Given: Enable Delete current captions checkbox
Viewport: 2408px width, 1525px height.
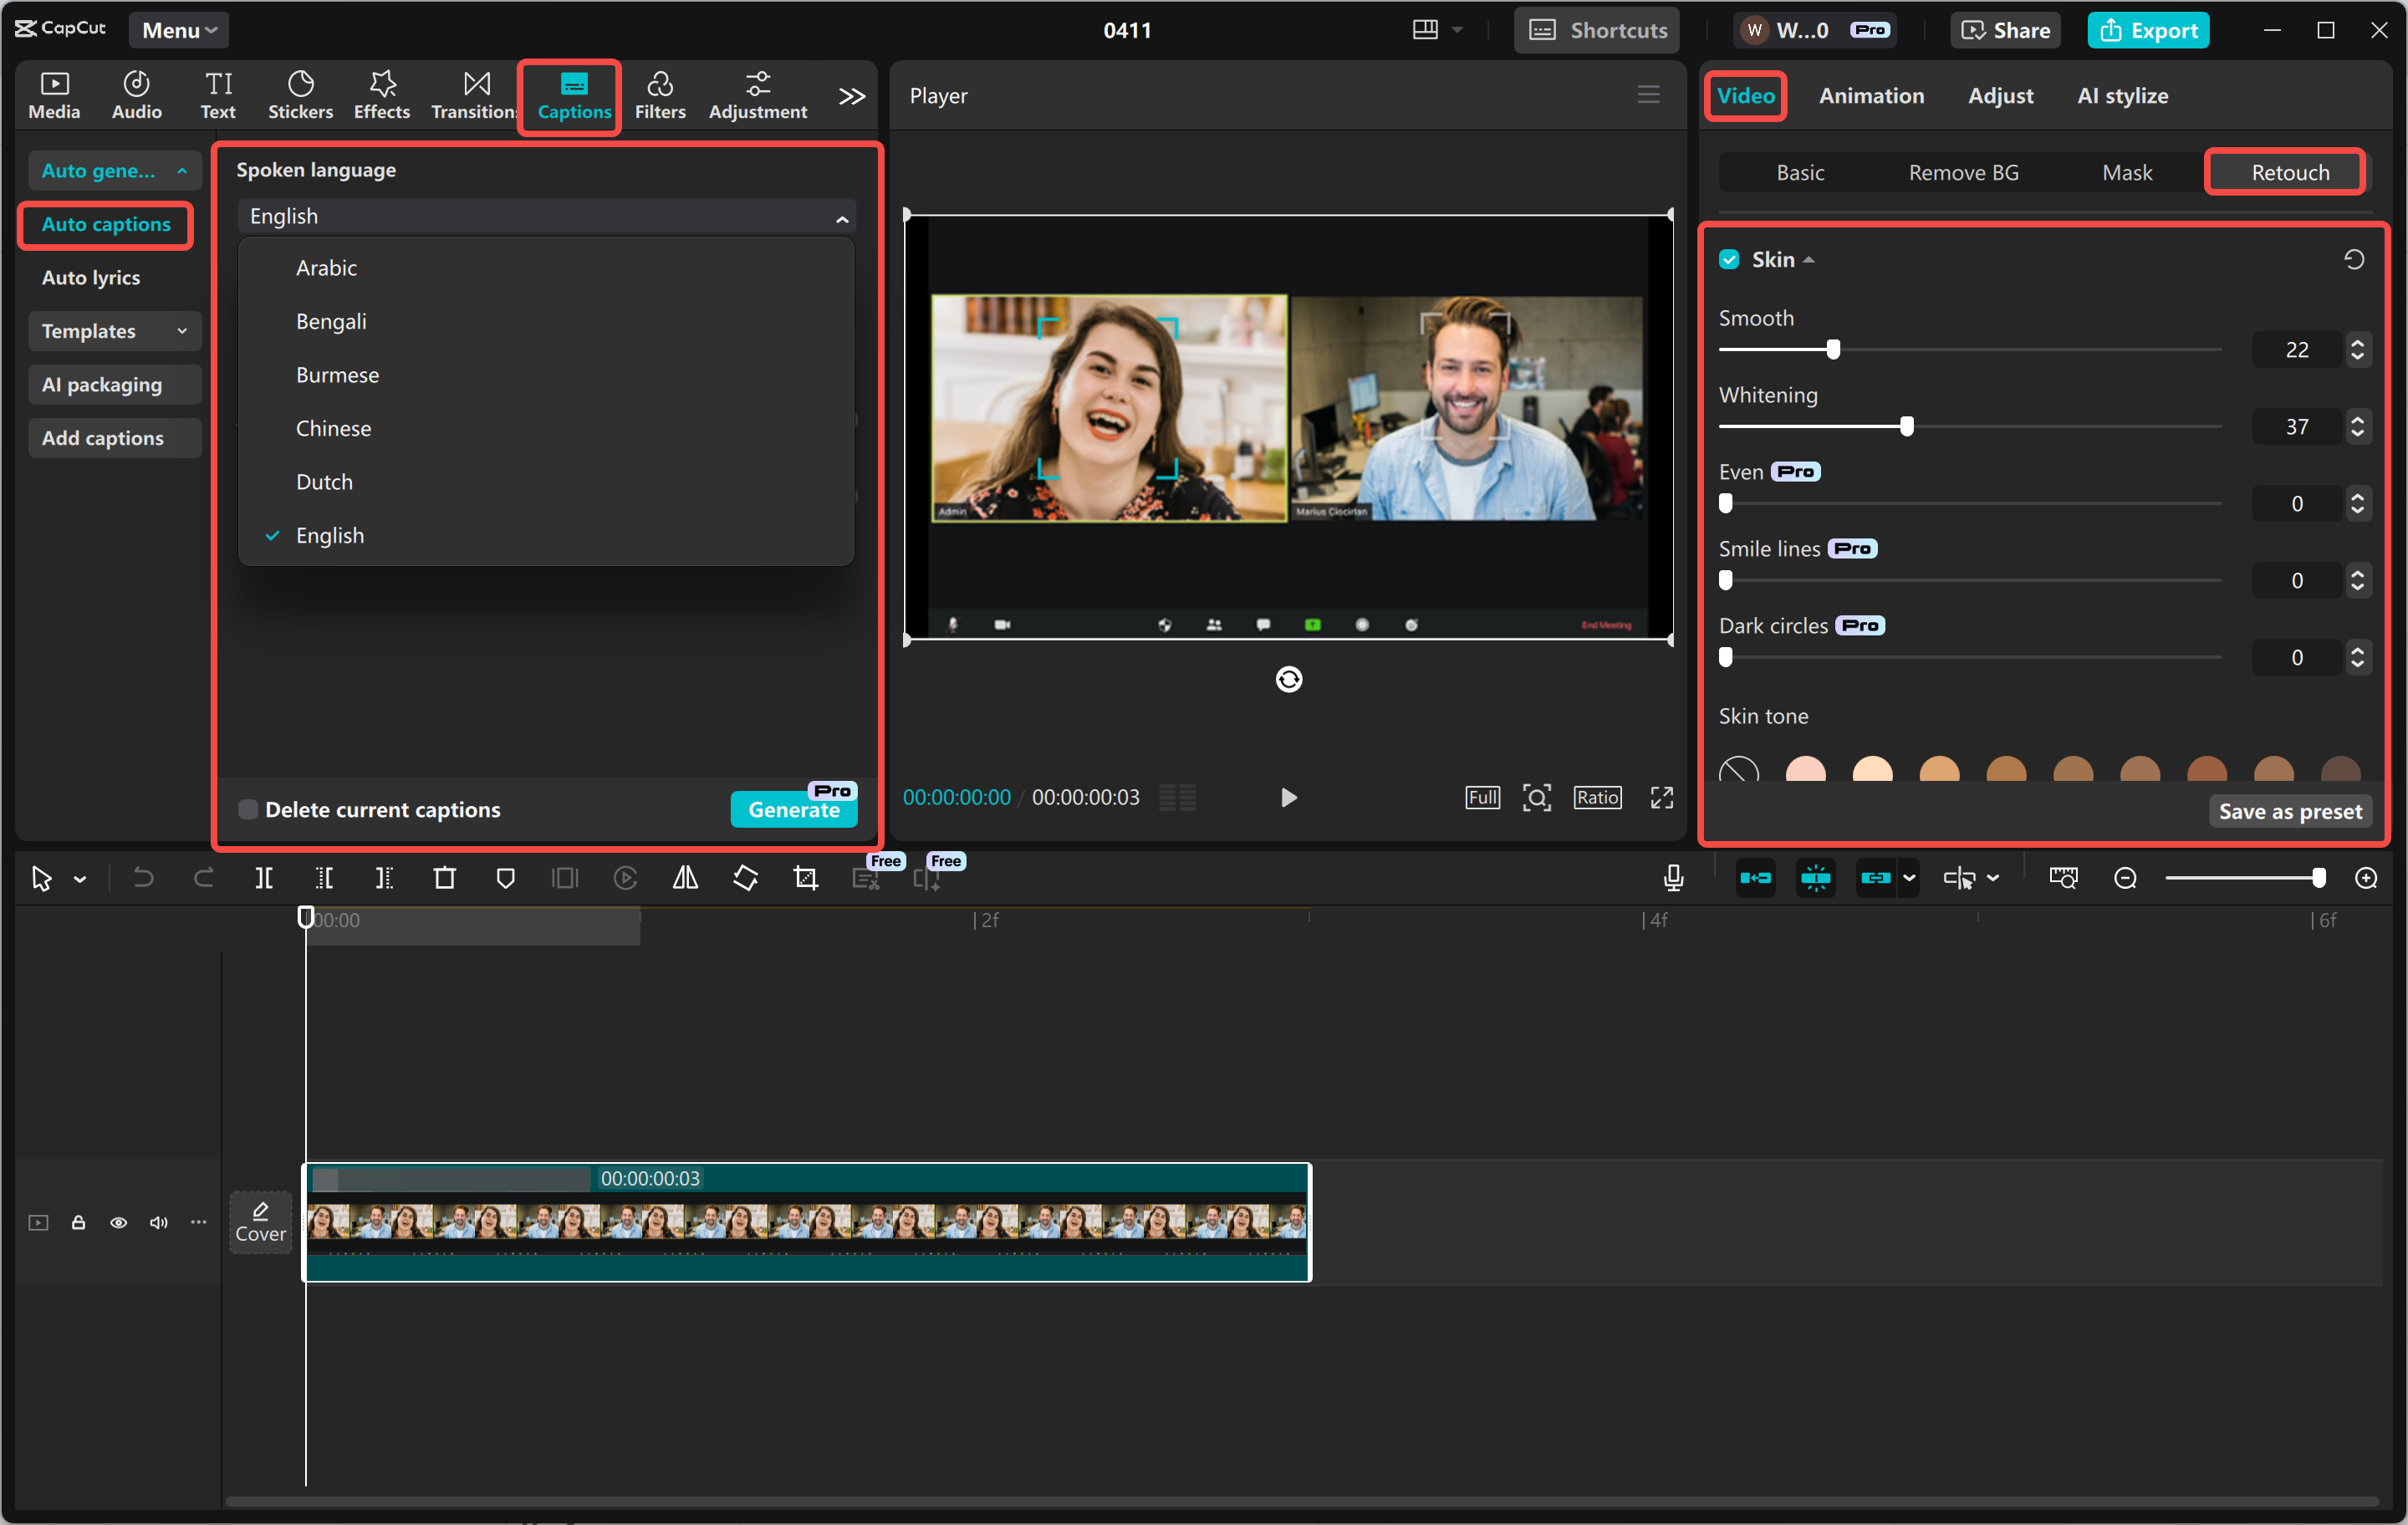Looking at the screenshot, I should (248, 809).
